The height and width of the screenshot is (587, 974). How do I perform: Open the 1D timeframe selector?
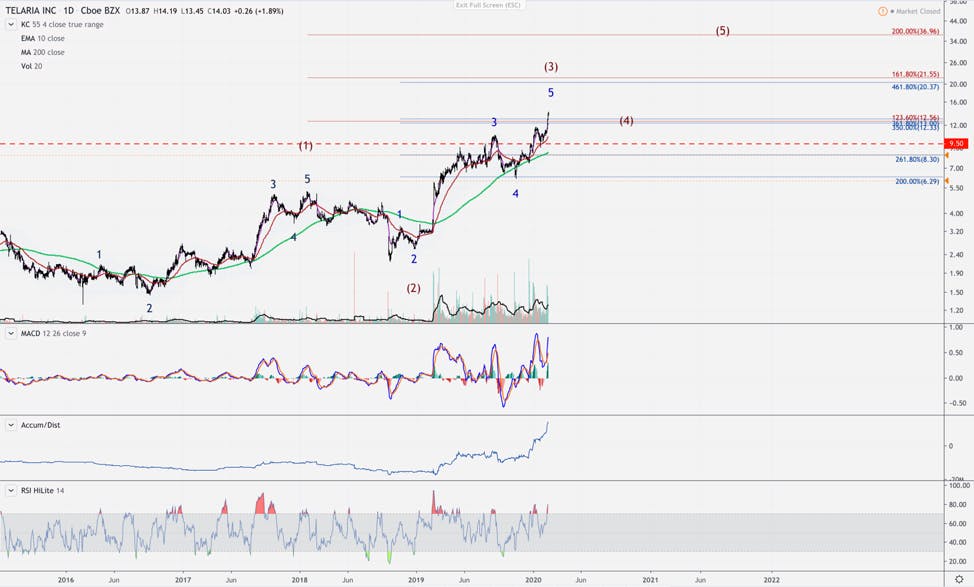tap(68, 11)
